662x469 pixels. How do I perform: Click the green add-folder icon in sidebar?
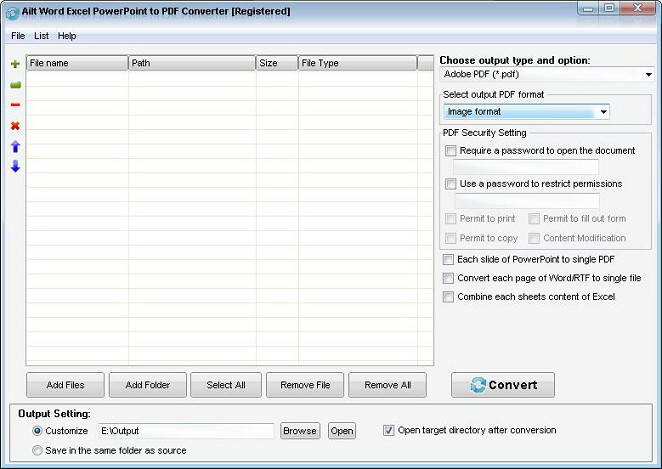pyautogui.click(x=15, y=85)
